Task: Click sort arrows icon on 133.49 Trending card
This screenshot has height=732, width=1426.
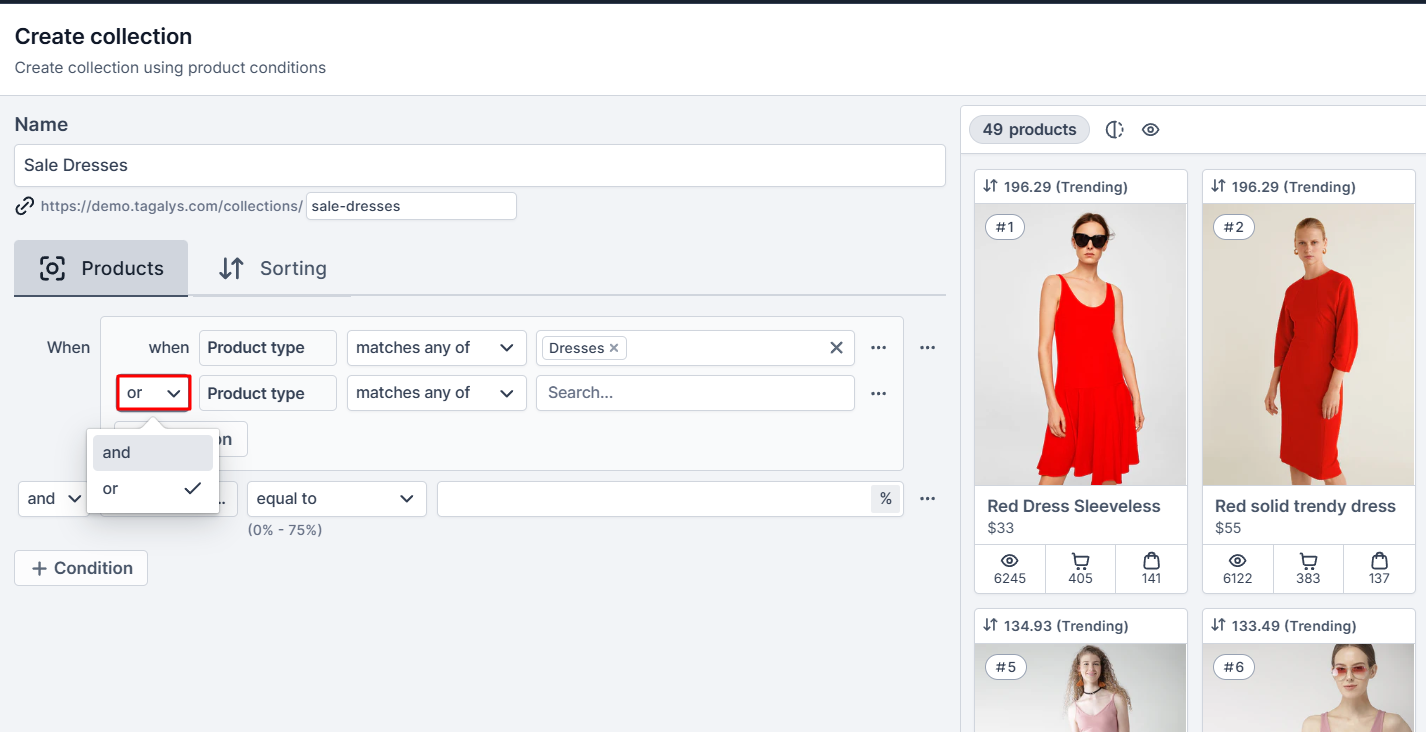Action: (x=1218, y=625)
